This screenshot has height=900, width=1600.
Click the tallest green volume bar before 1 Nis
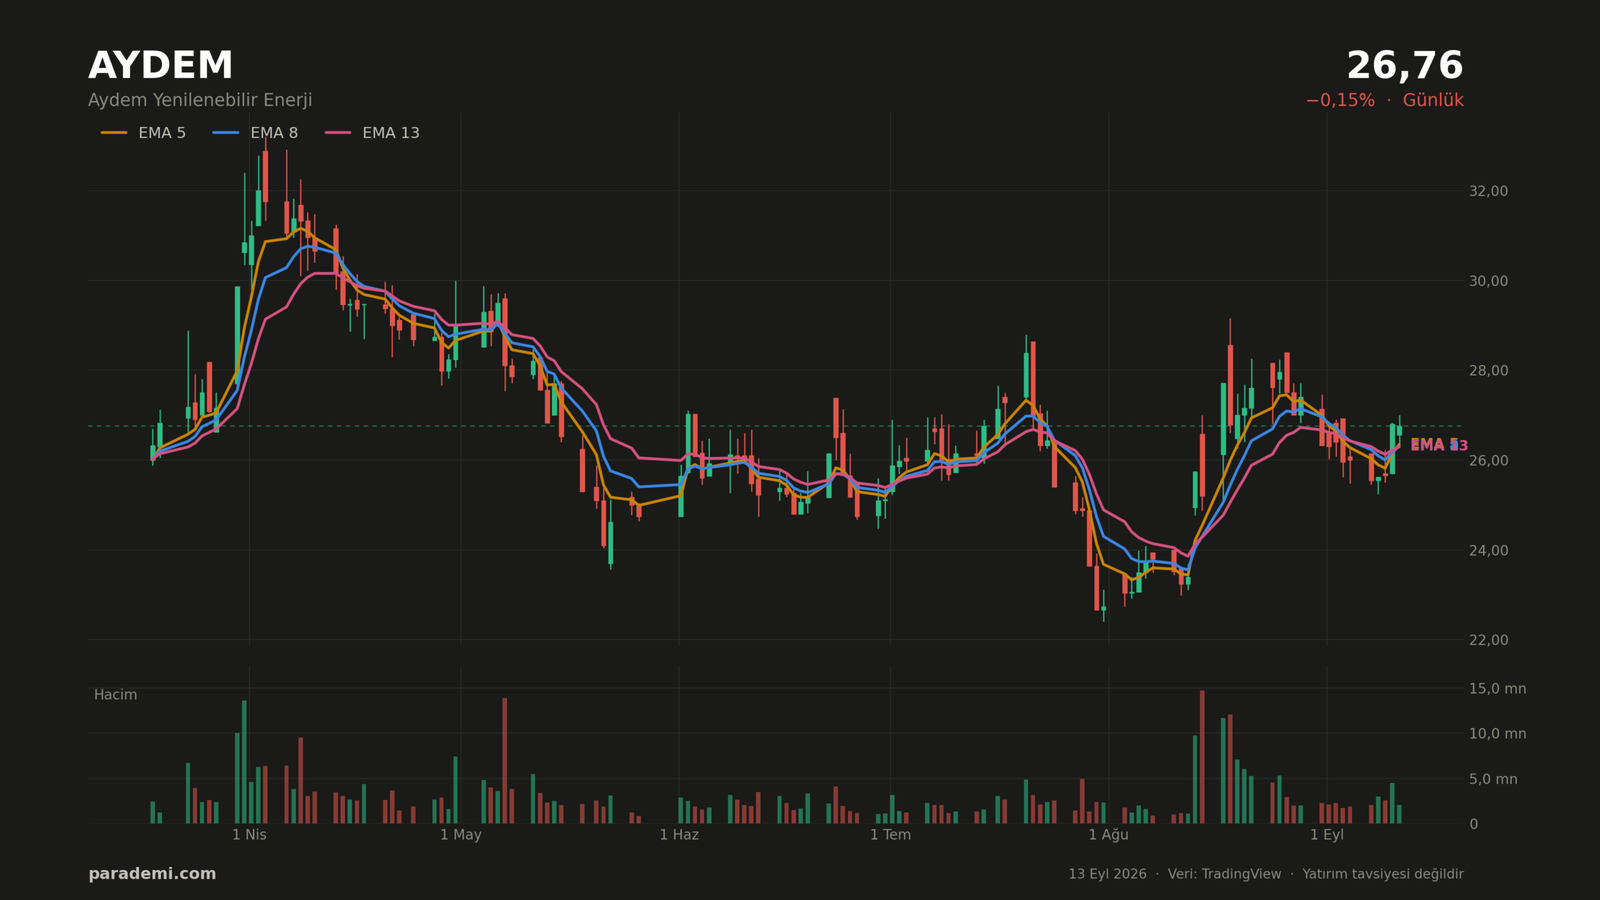244,762
